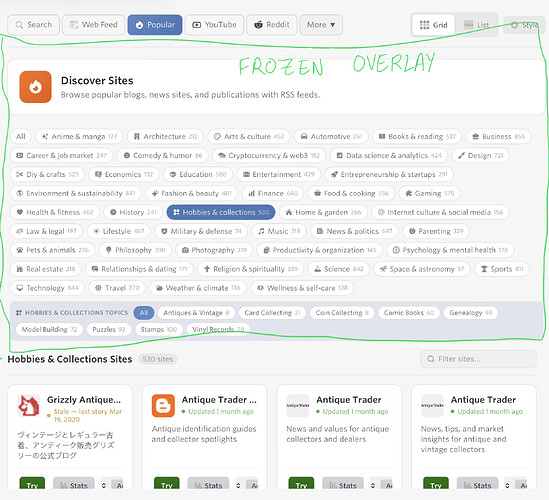The width and height of the screenshot is (549, 500).
Task: Pick Diy & crafts category
Action: pyautogui.click(x=47, y=174)
